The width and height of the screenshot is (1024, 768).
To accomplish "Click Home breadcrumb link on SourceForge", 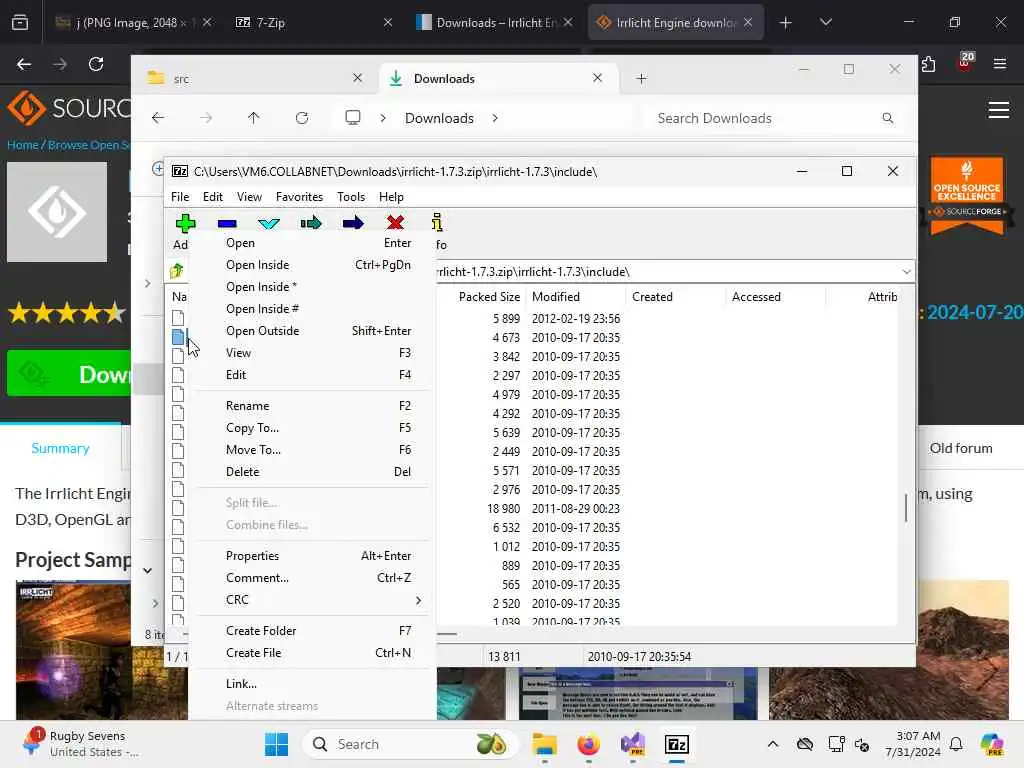I will 22,145.
